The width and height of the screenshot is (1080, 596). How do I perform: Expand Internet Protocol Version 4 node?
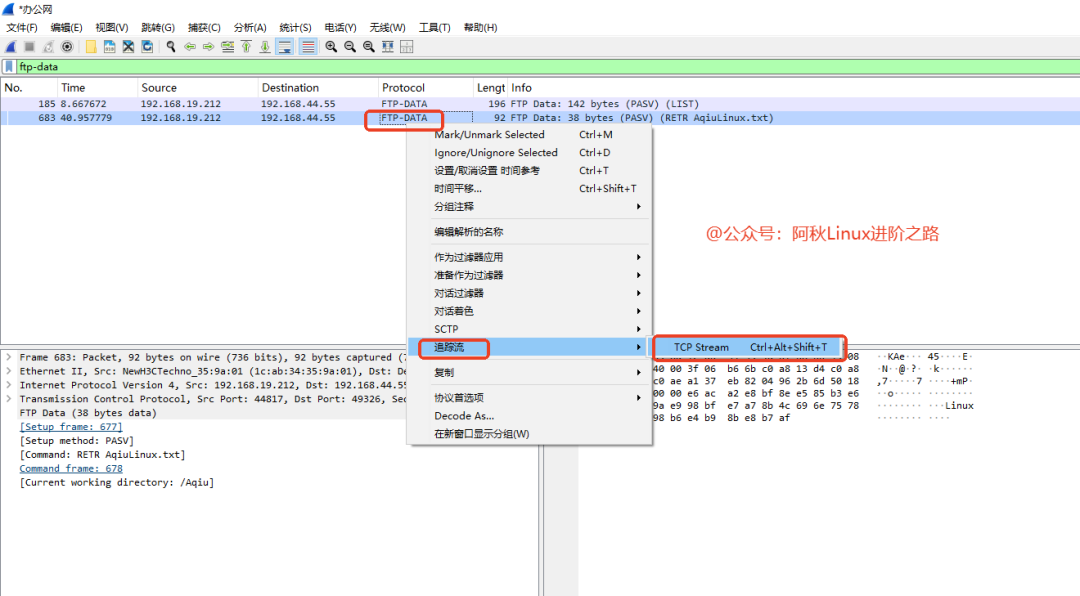point(9,385)
